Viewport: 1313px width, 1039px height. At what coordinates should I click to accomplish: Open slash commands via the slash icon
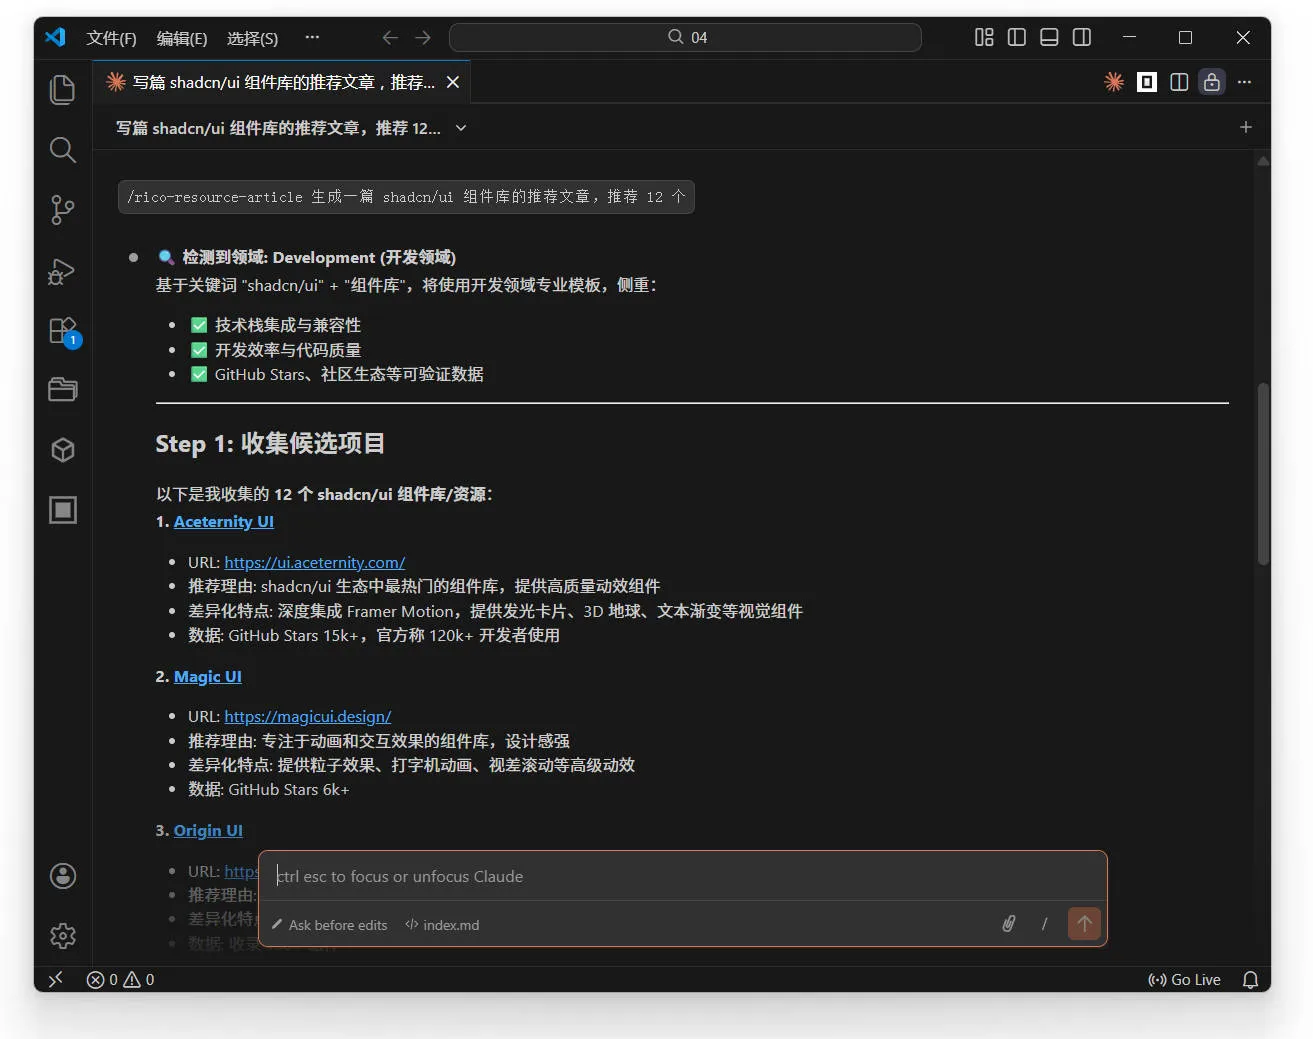pos(1044,924)
